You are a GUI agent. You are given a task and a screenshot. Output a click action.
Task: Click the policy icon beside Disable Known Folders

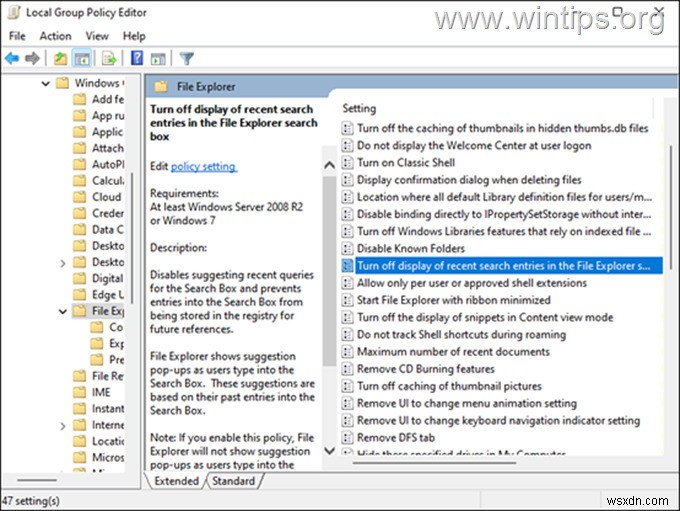coord(347,249)
